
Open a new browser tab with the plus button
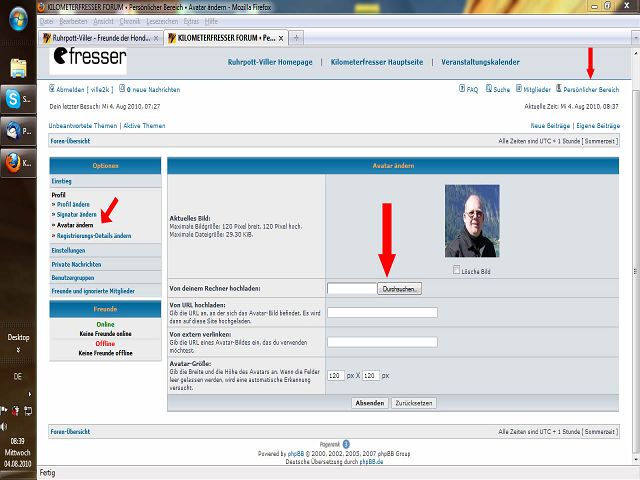click(x=296, y=38)
